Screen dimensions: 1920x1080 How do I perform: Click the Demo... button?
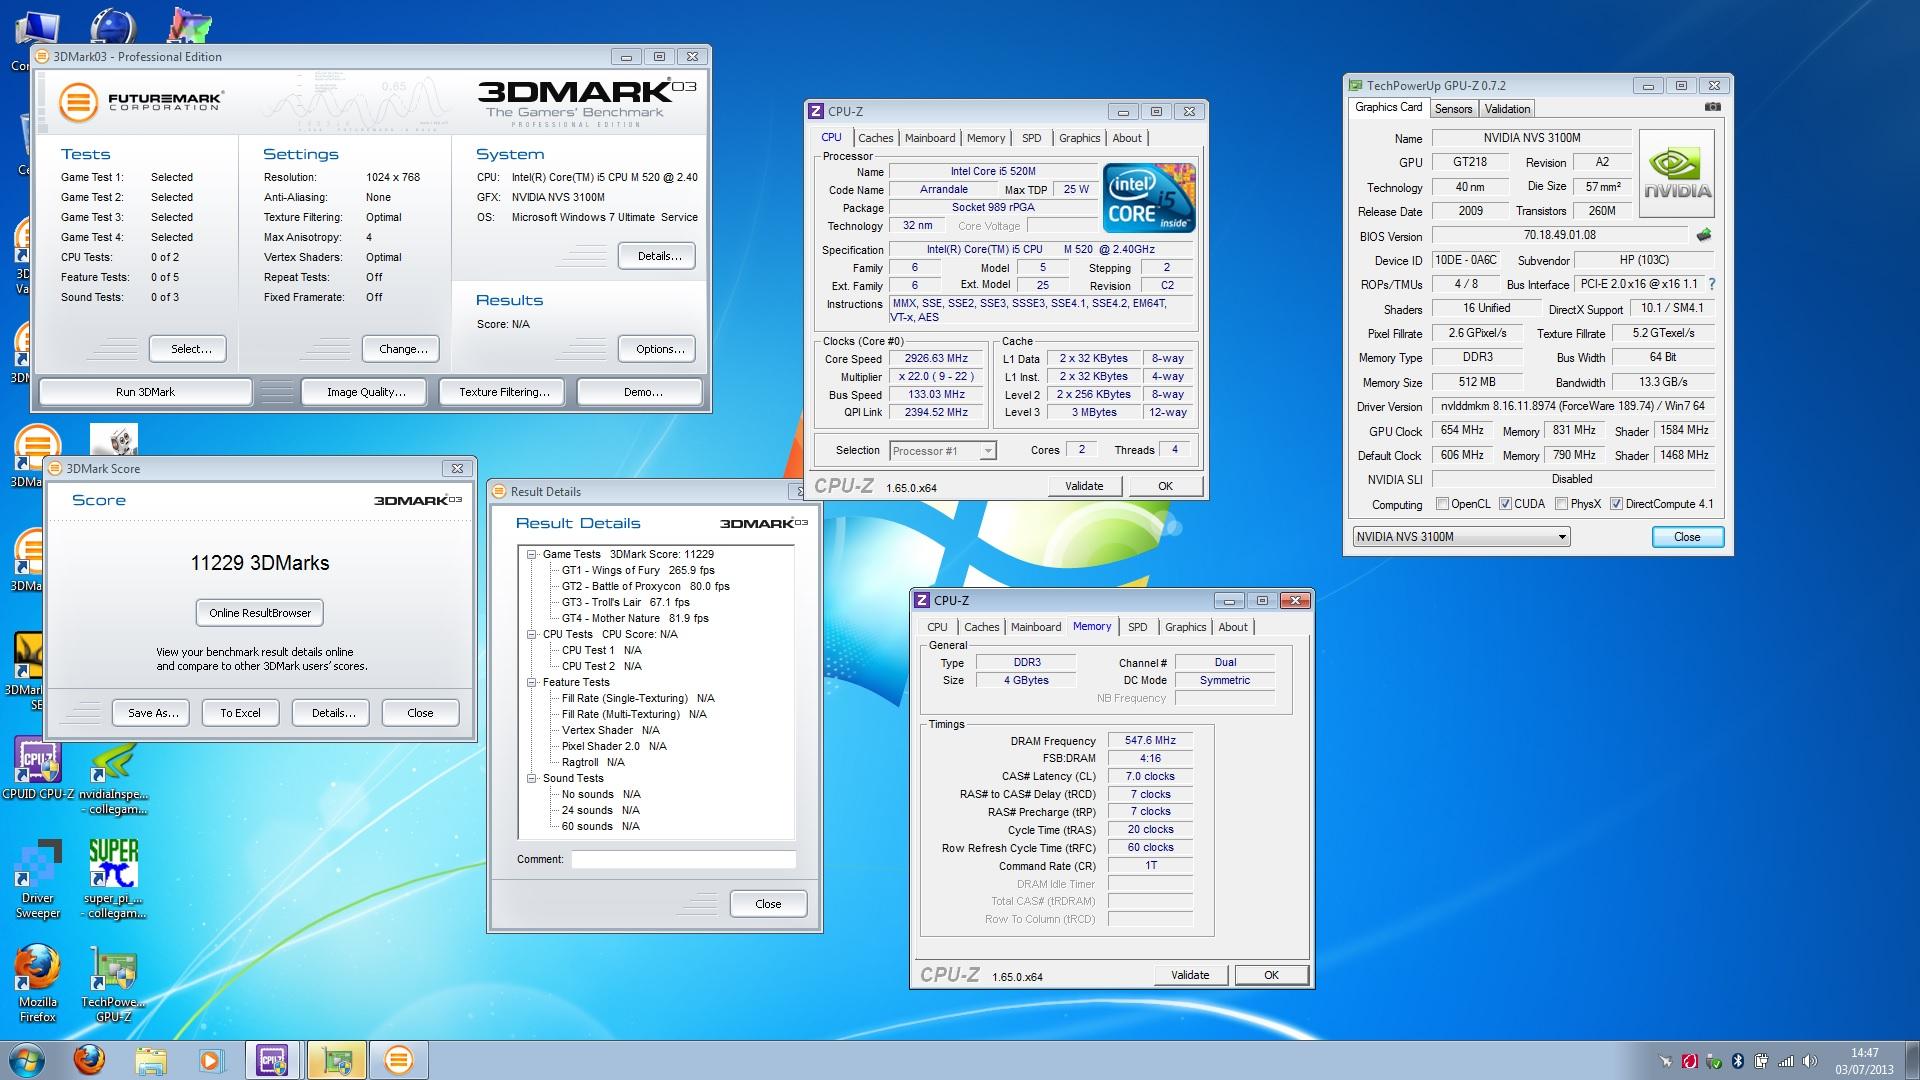click(642, 392)
